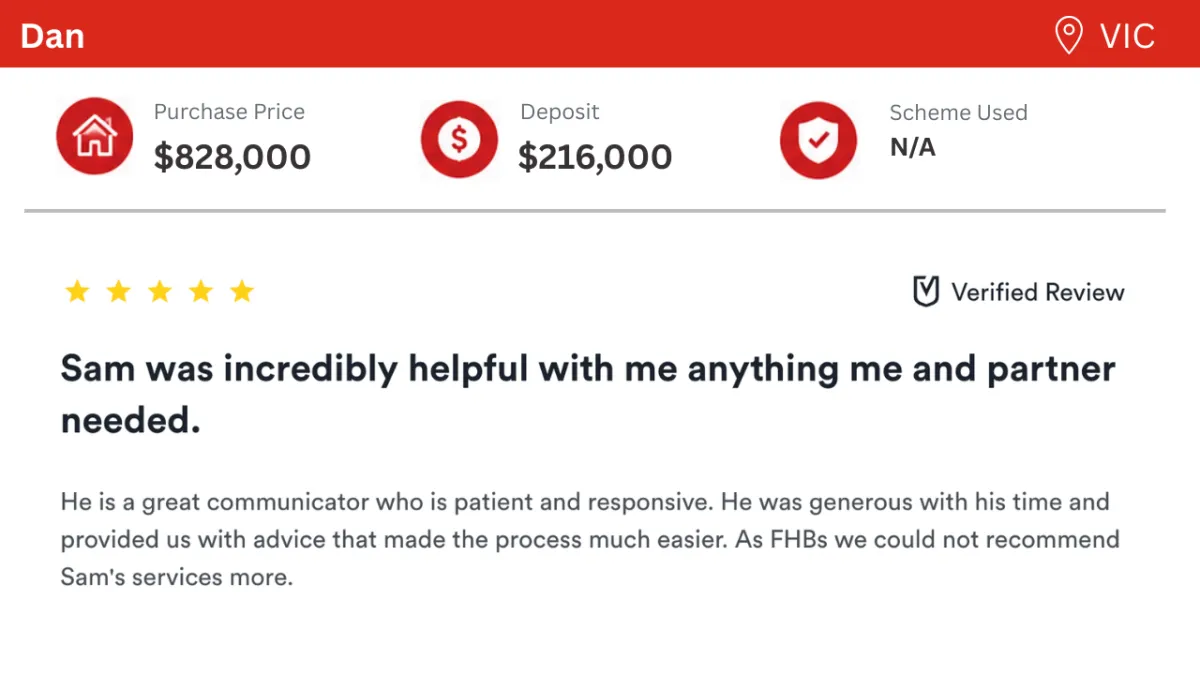Click the dollar sign Deposit icon
The image size is (1200, 675).
[x=459, y=139]
